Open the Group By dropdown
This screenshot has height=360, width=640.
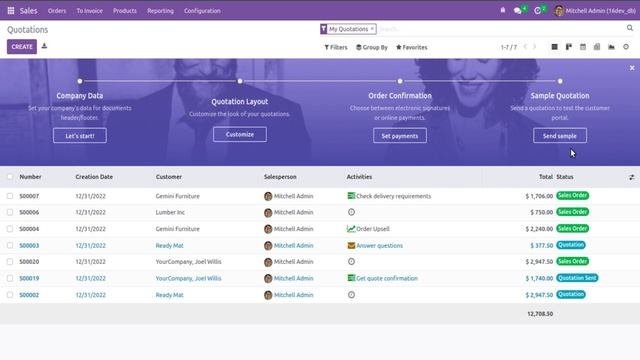pyautogui.click(x=372, y=47)
